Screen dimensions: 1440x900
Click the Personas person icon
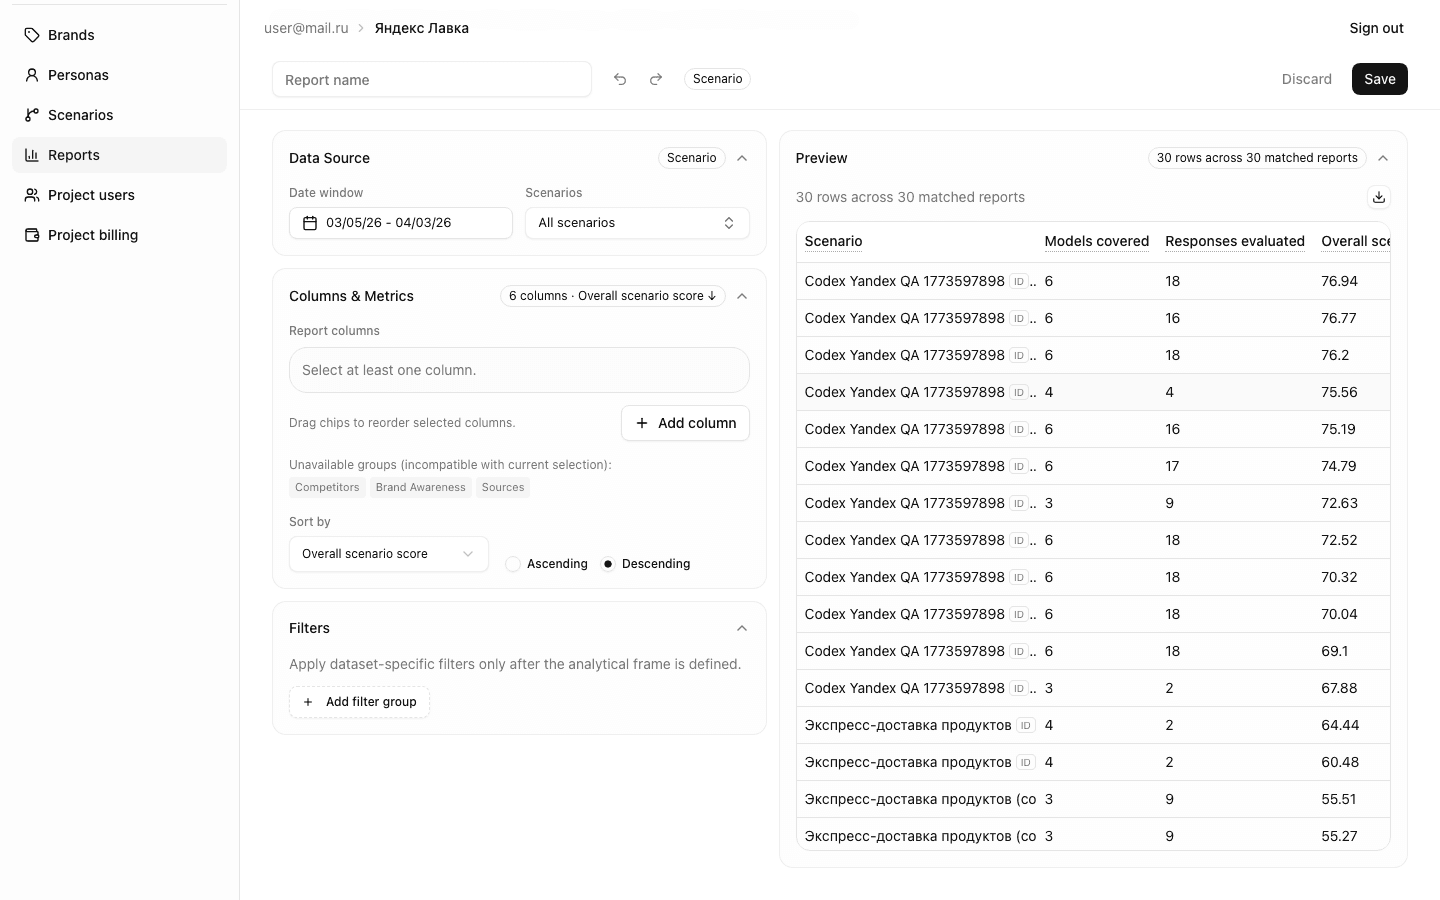[x=31, y=75]
